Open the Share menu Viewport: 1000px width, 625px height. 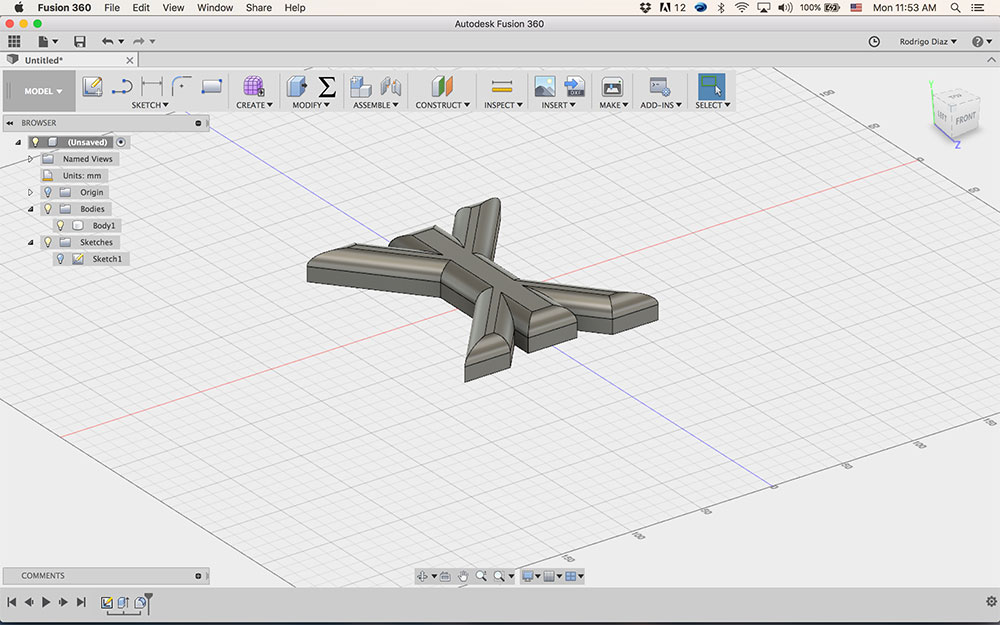259,8
